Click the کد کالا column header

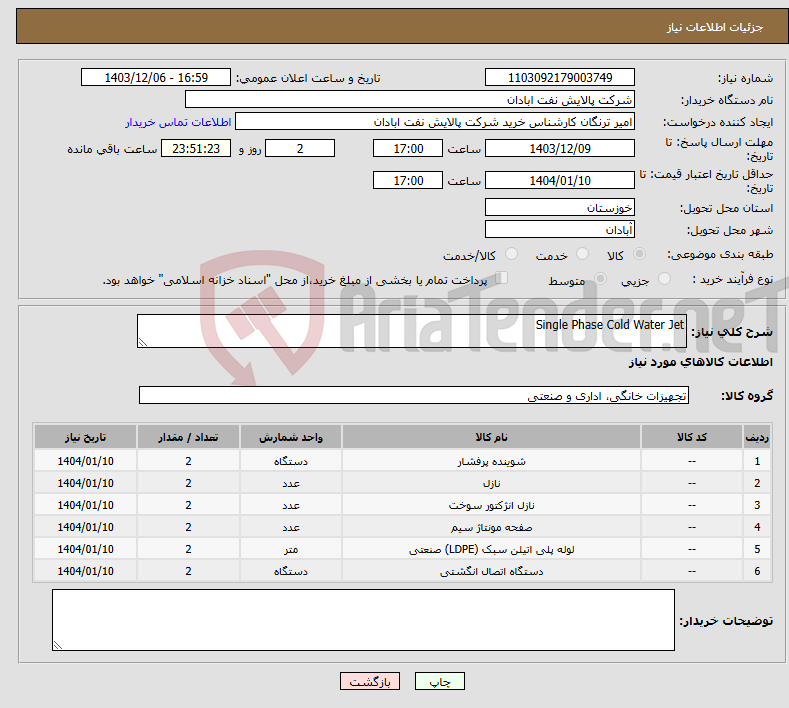tap(692, 437)
